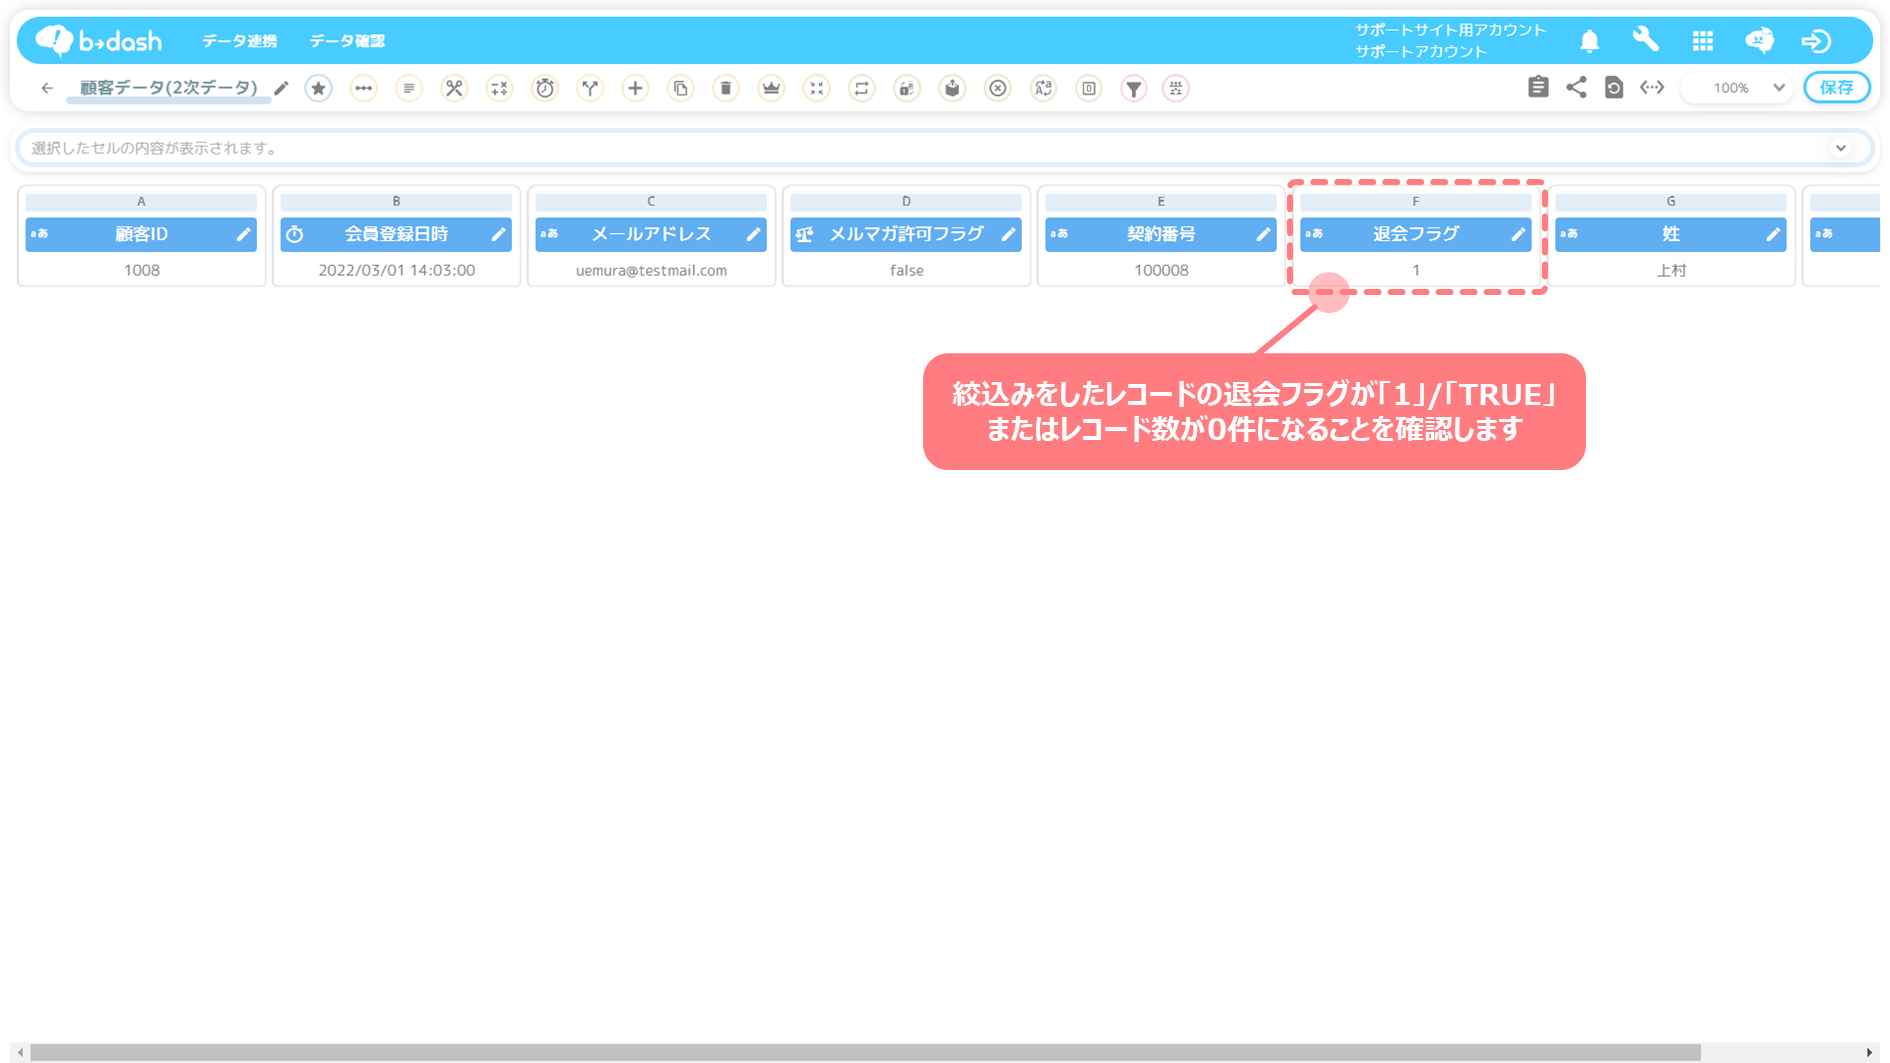Edit the メルマガ許可フラグ column with the pencil
This screenshot has width=1890, height=1063.
pyautogui.click(x=1008, y=234)
